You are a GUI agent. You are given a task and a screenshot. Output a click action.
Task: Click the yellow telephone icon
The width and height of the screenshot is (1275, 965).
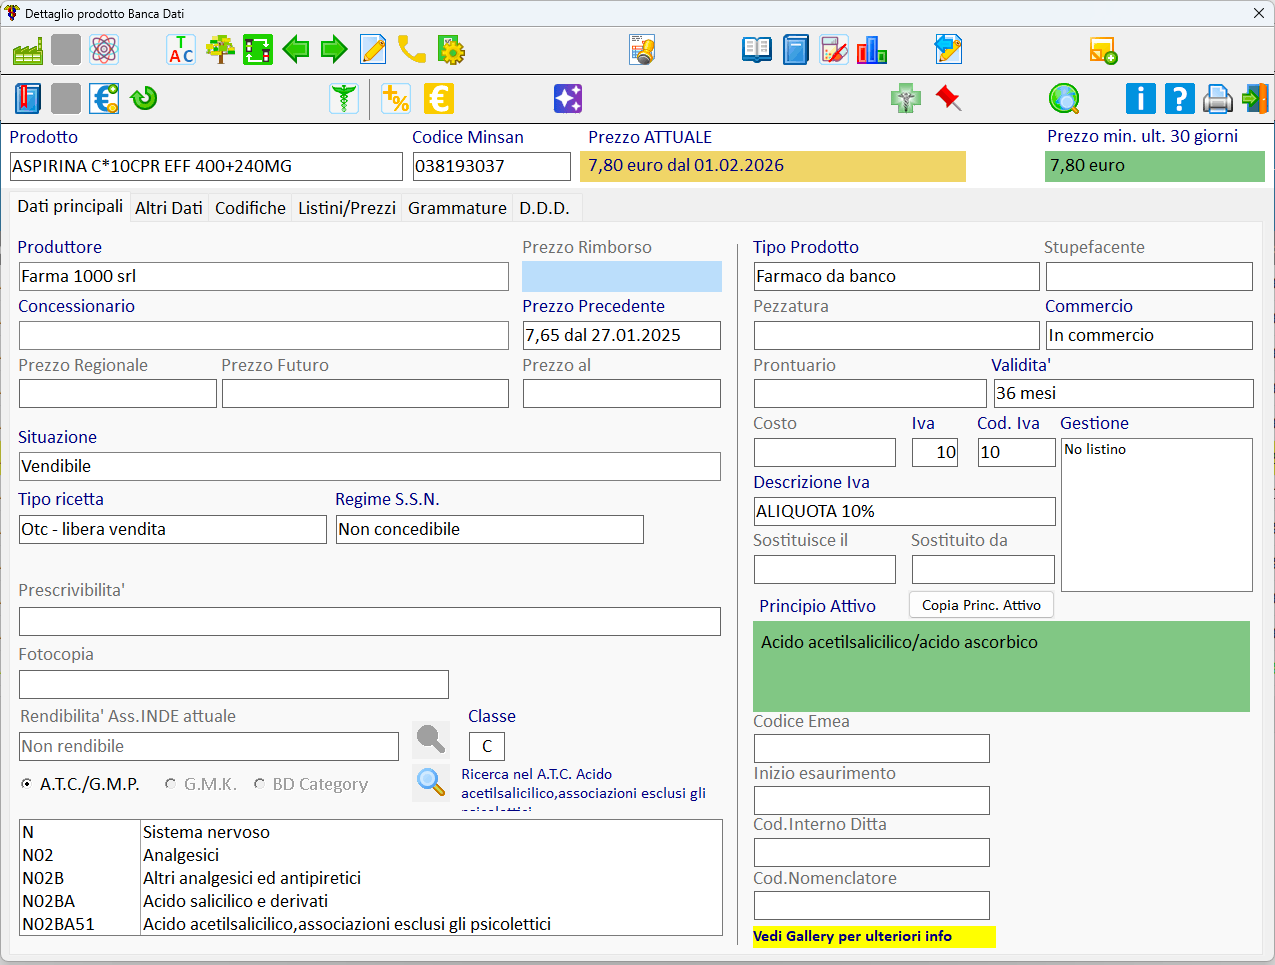(411, 50)
